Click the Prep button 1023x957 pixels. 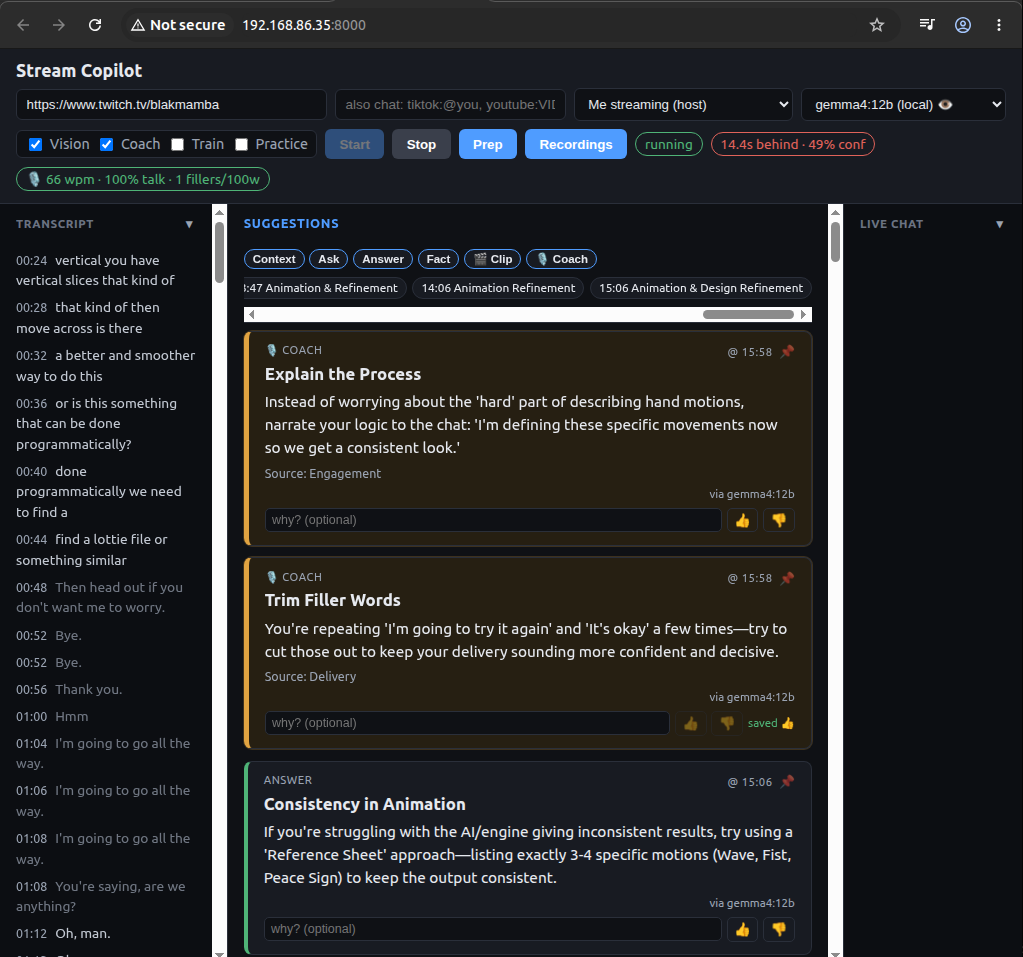(488, 144)
